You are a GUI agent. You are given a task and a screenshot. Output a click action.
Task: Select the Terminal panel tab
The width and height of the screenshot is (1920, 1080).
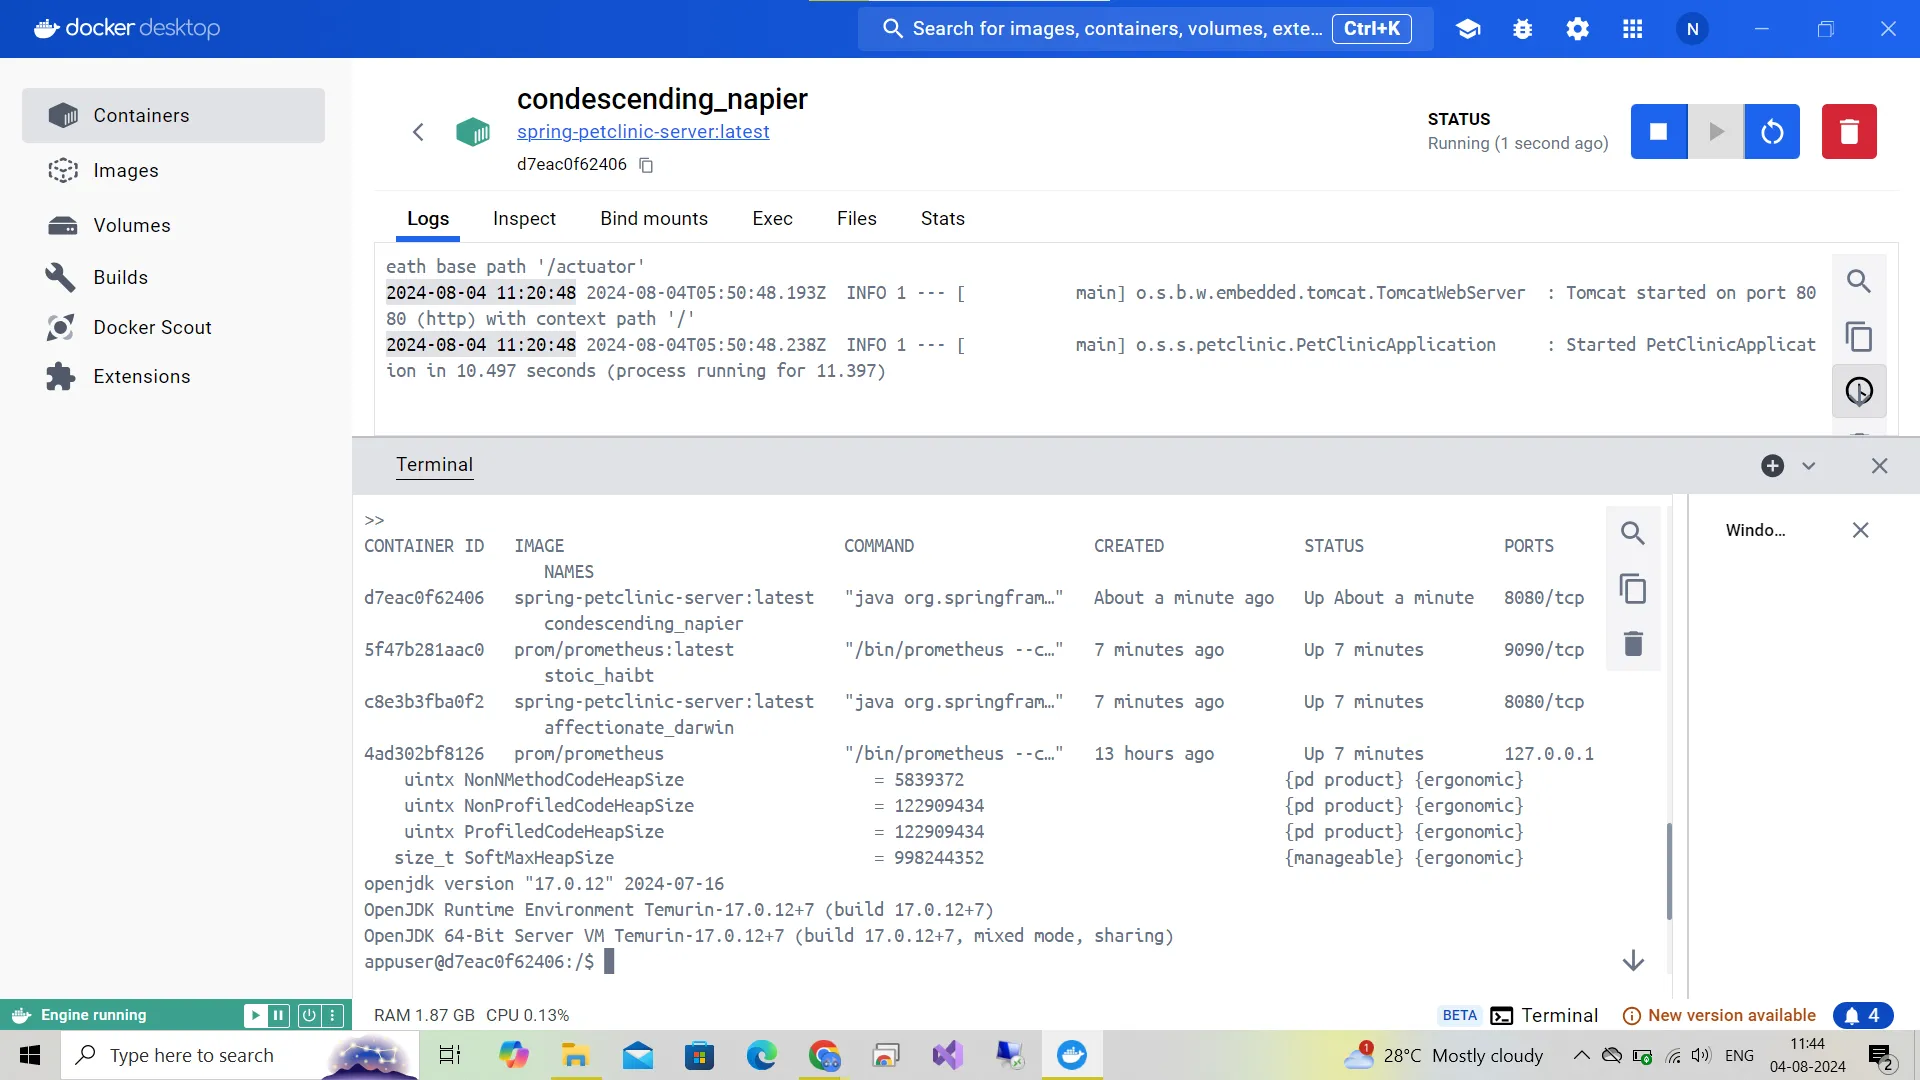coord(434,465)
